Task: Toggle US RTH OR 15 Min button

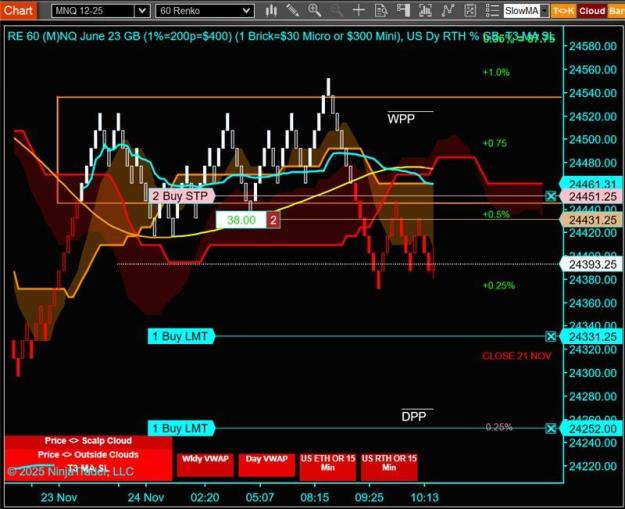Action: [x=389, y=466]
